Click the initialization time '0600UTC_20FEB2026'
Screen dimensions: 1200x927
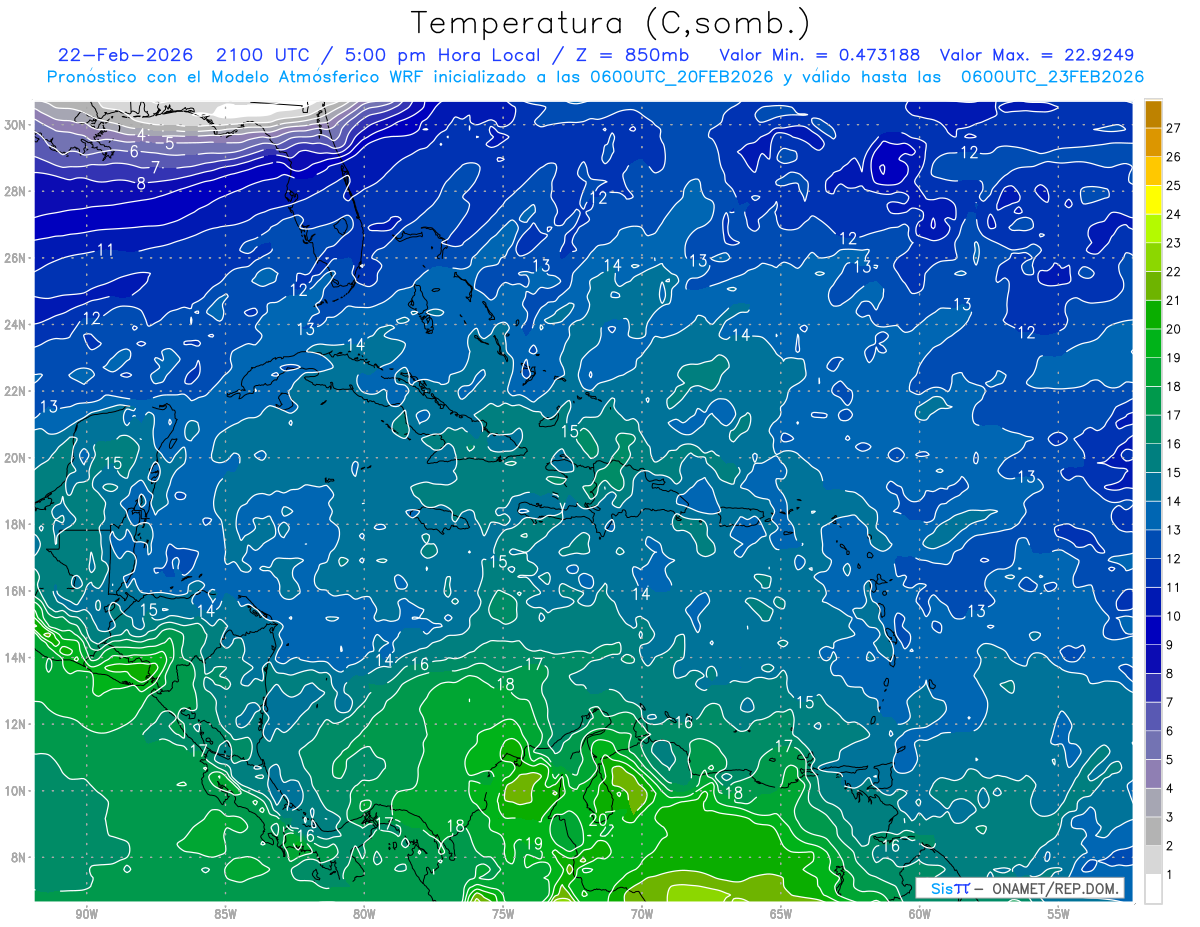(x=681, y=77)
